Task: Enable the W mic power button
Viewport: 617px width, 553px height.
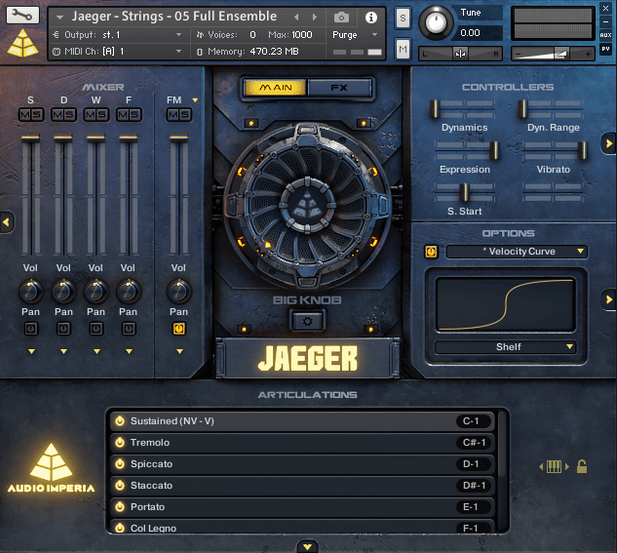Action: click(x=96, y=328)
